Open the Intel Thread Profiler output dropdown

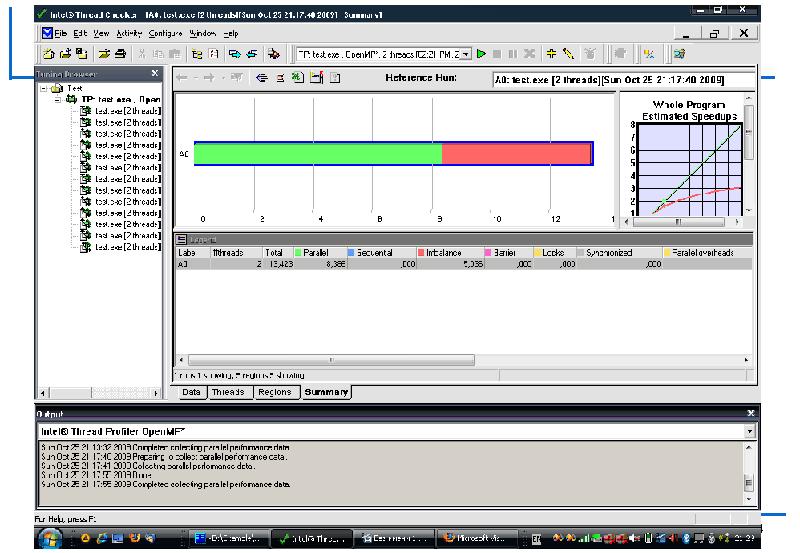coord(750,430)
